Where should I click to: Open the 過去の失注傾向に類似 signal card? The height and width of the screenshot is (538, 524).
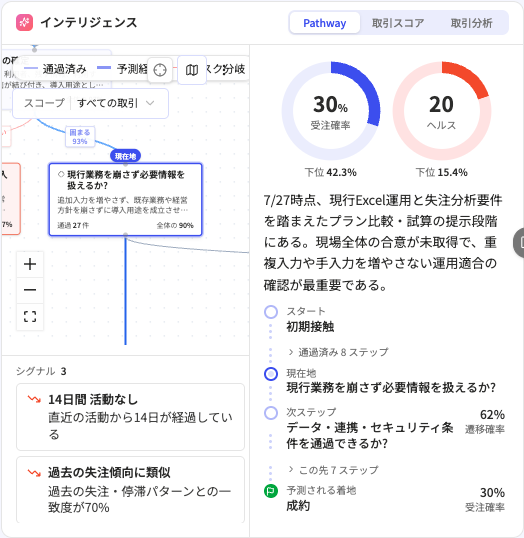coord(130,490)
